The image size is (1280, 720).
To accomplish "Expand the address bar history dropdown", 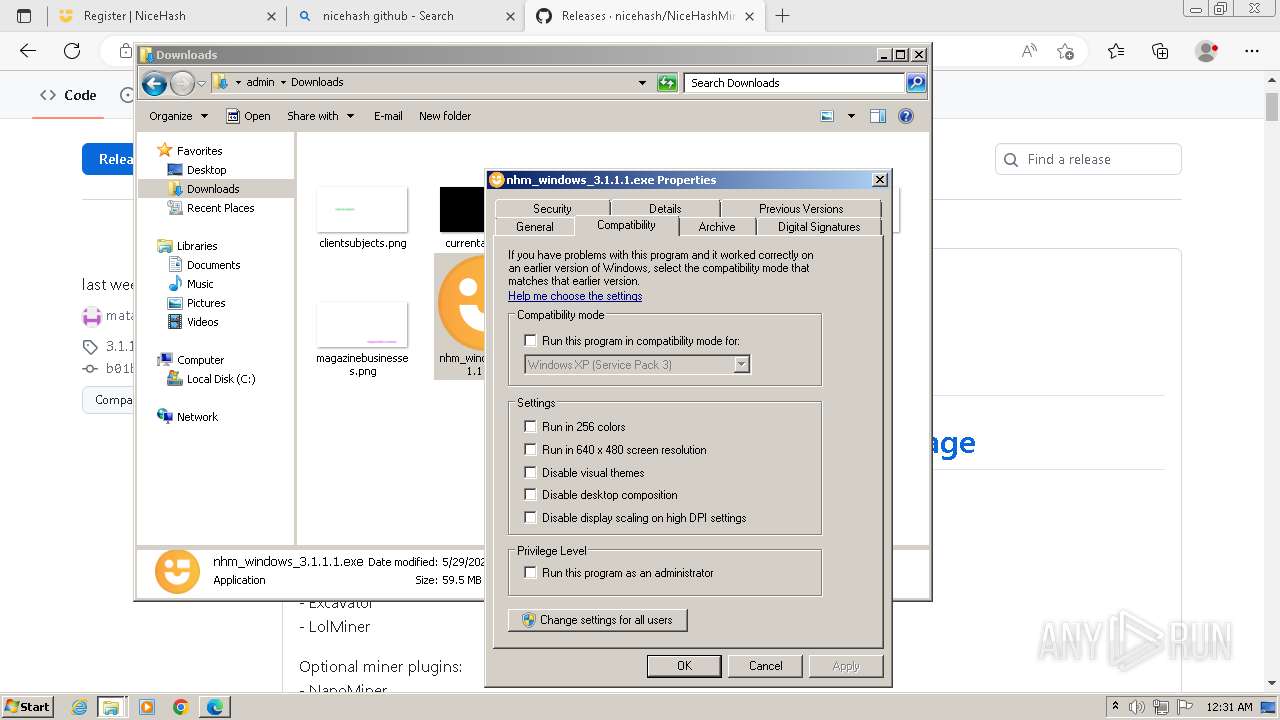I will [x=642, y=83].
